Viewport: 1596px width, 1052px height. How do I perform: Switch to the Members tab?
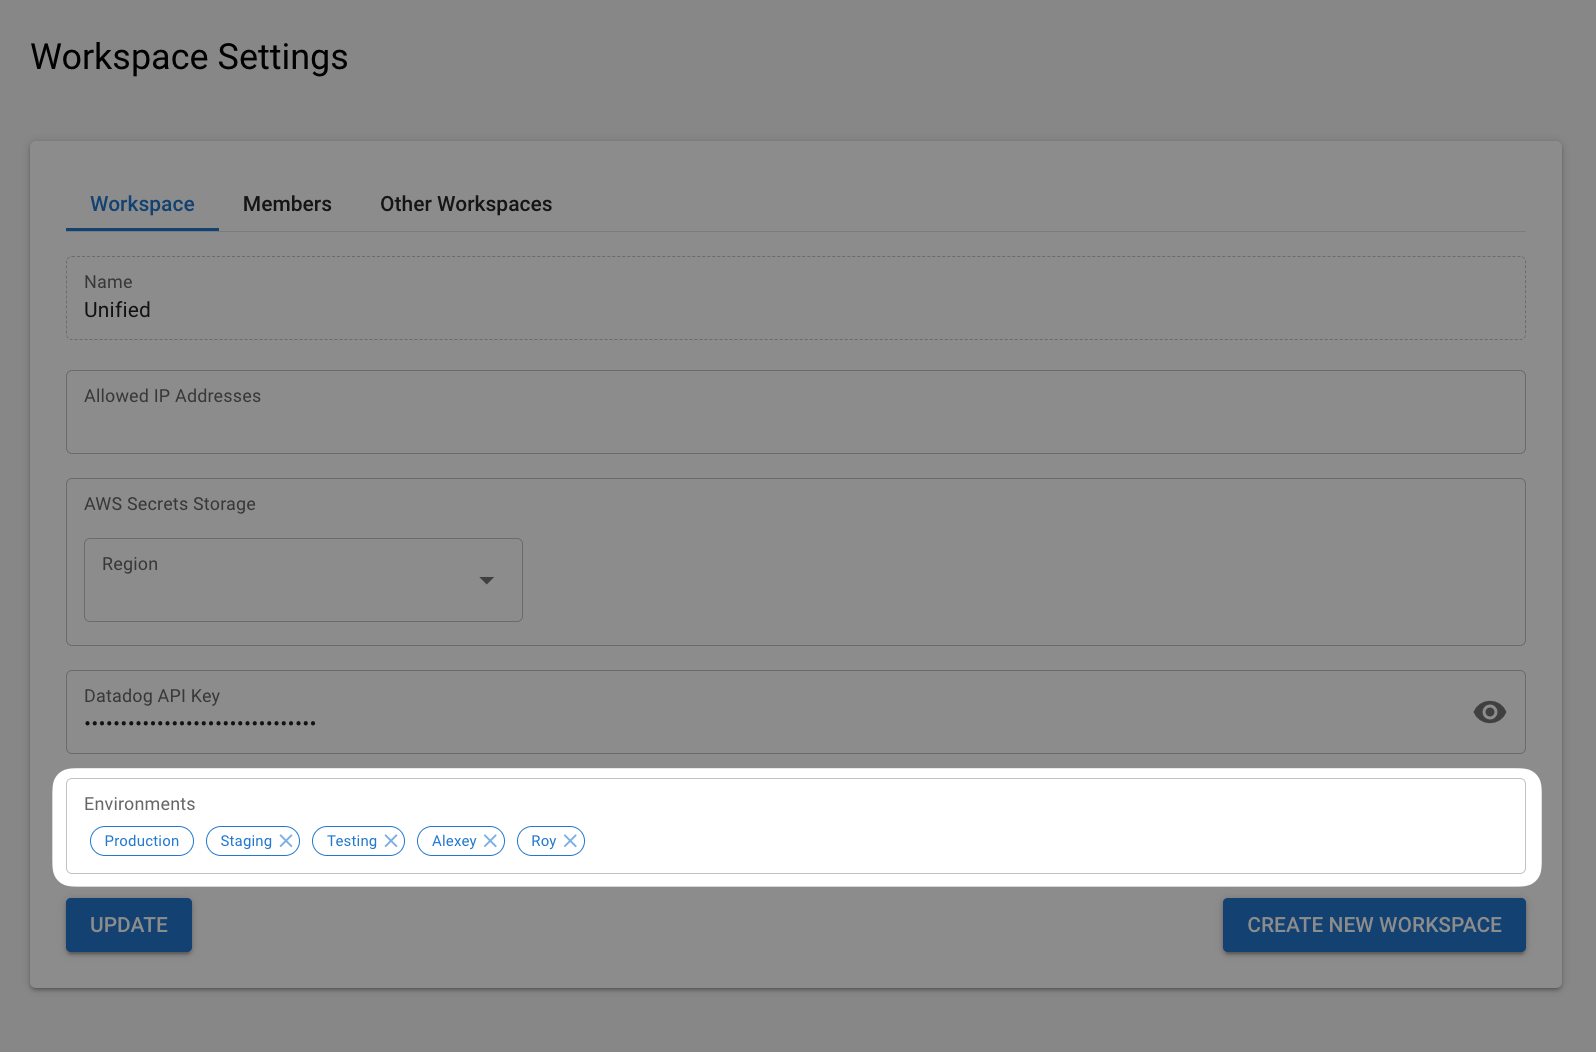[x=287, y=204]
